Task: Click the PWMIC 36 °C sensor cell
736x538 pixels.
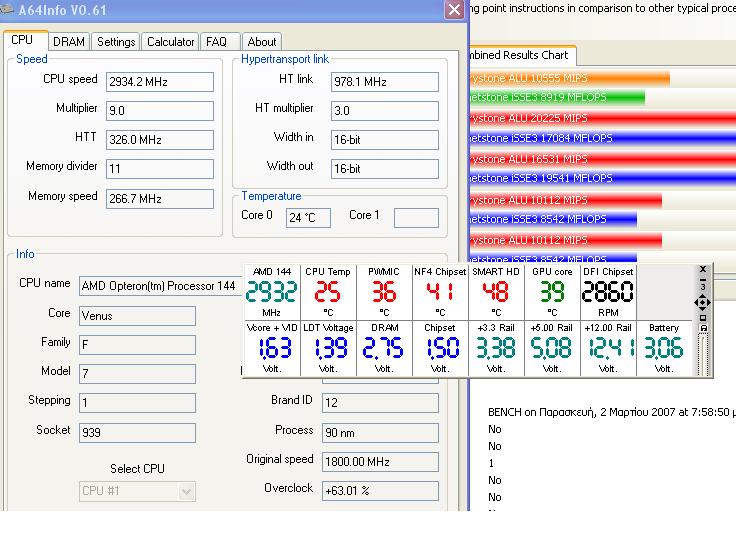Action: (x=384, y=292)
